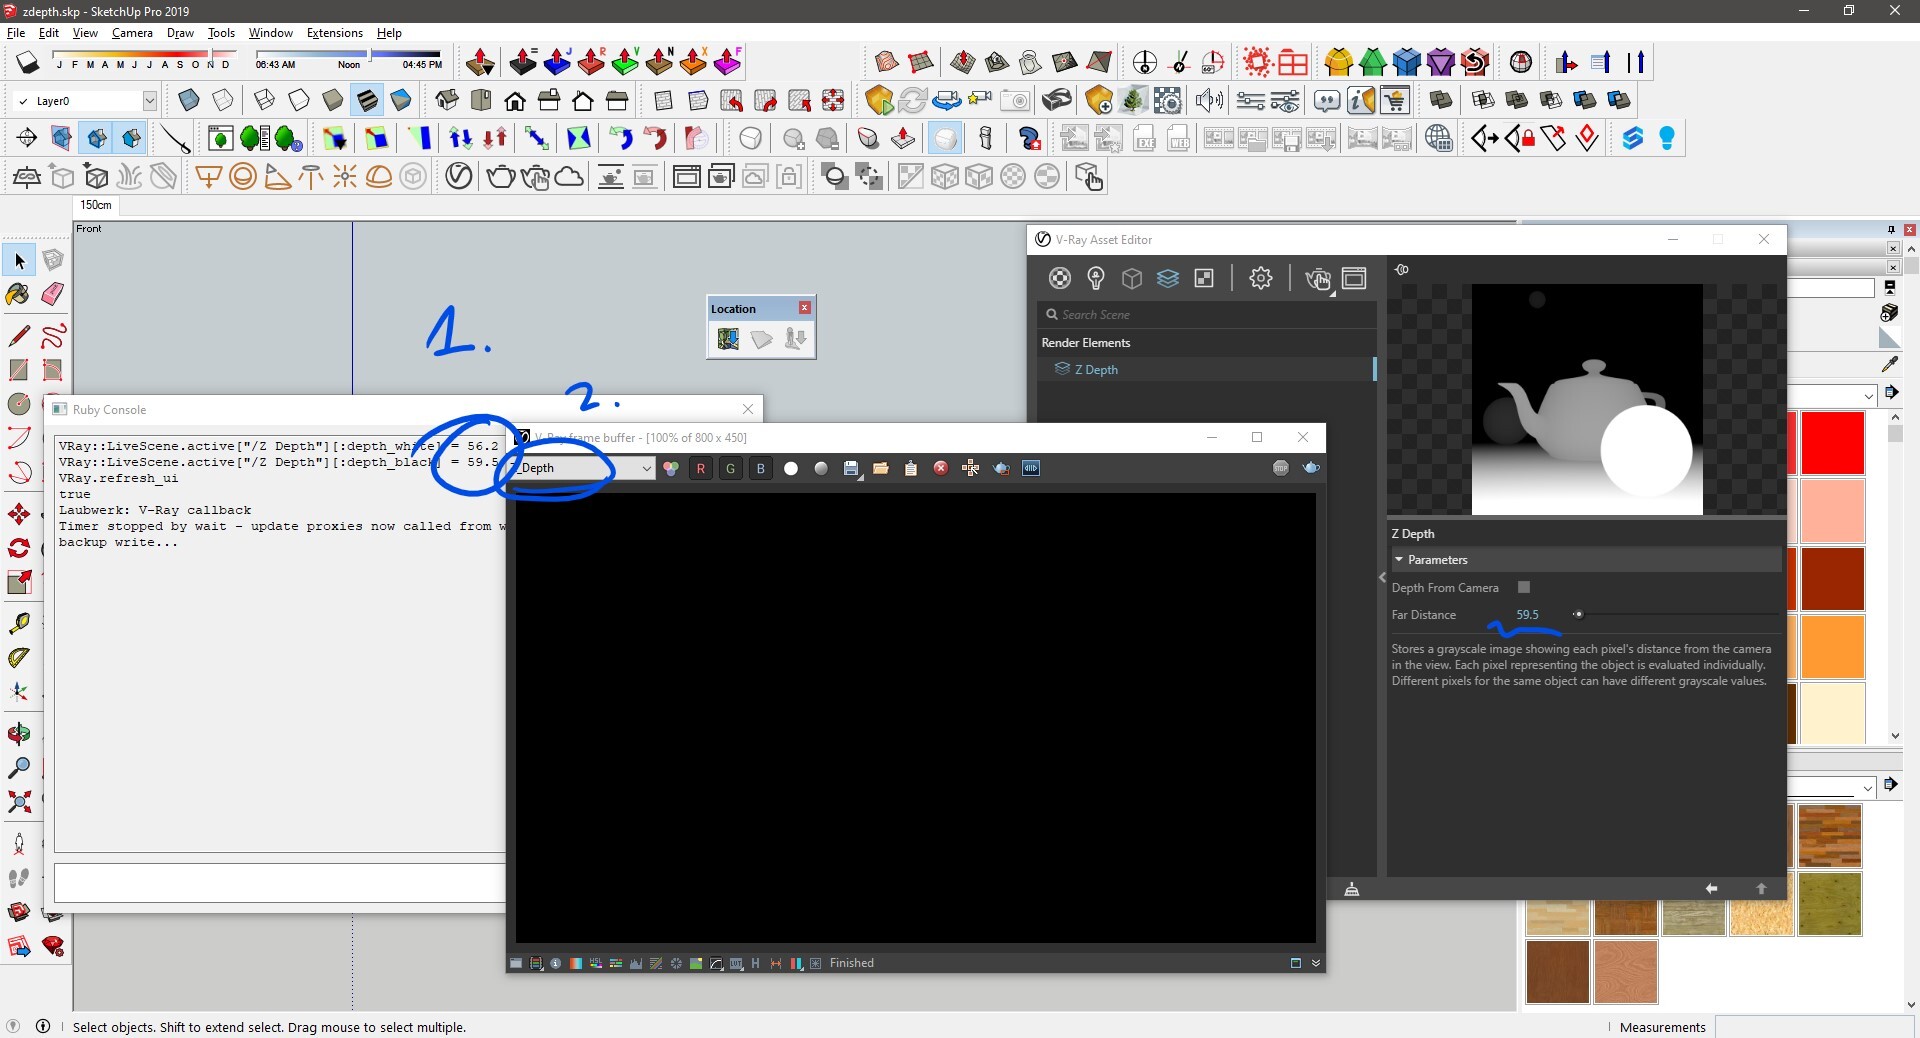This screenshot has height=1038, width=1920.
Task: Pick the bright red material swatch
Action: 1832,443
